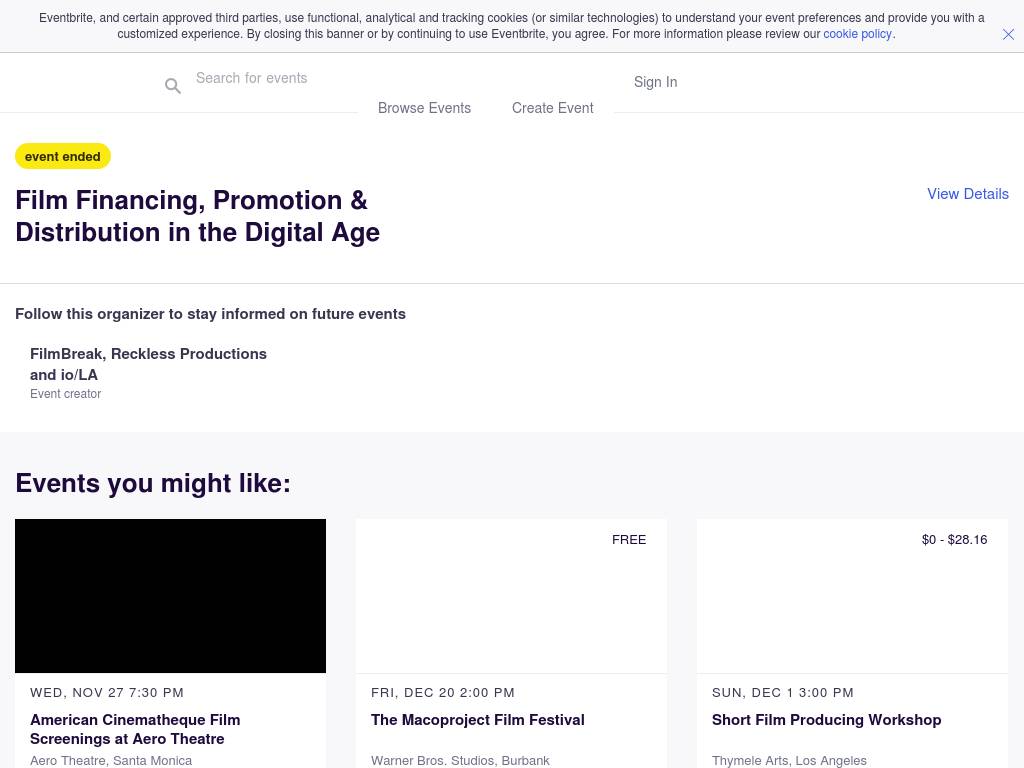Click Warner Bros. Studios, Burbank location text

pos(460,761)
